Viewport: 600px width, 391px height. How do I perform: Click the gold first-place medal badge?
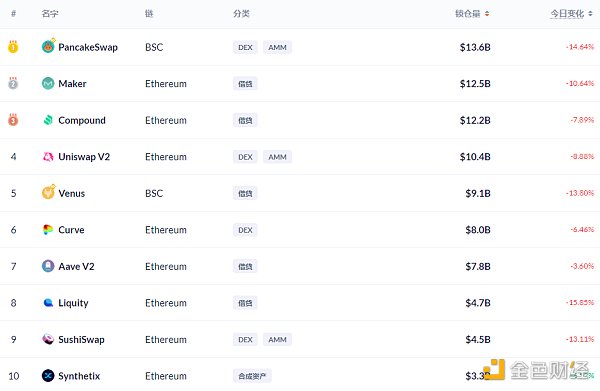(x=13, y=47)
